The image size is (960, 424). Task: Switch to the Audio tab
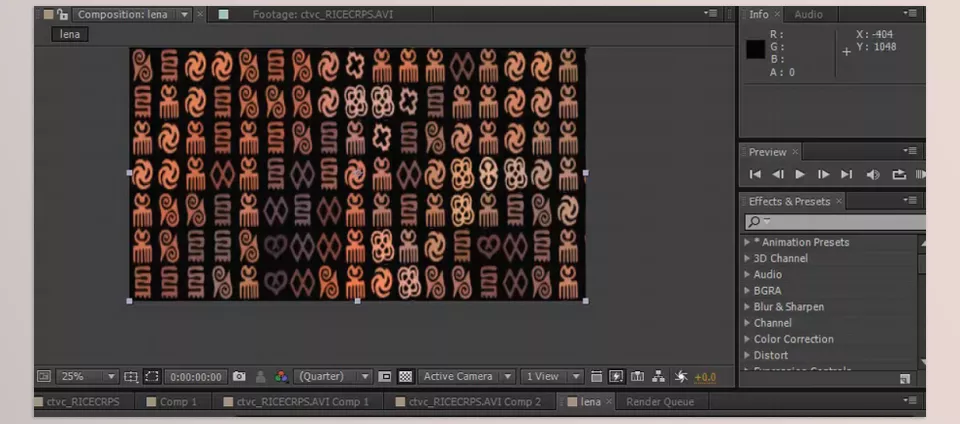(x=808, y=15)
